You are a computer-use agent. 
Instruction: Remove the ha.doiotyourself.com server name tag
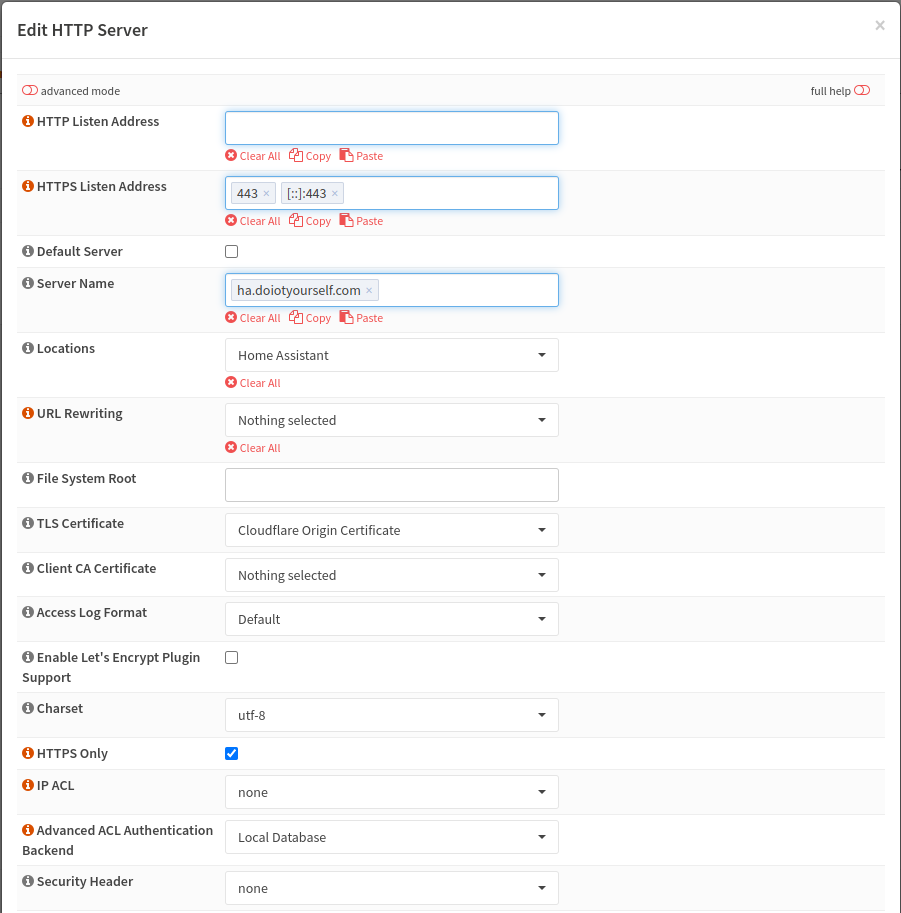369,289
